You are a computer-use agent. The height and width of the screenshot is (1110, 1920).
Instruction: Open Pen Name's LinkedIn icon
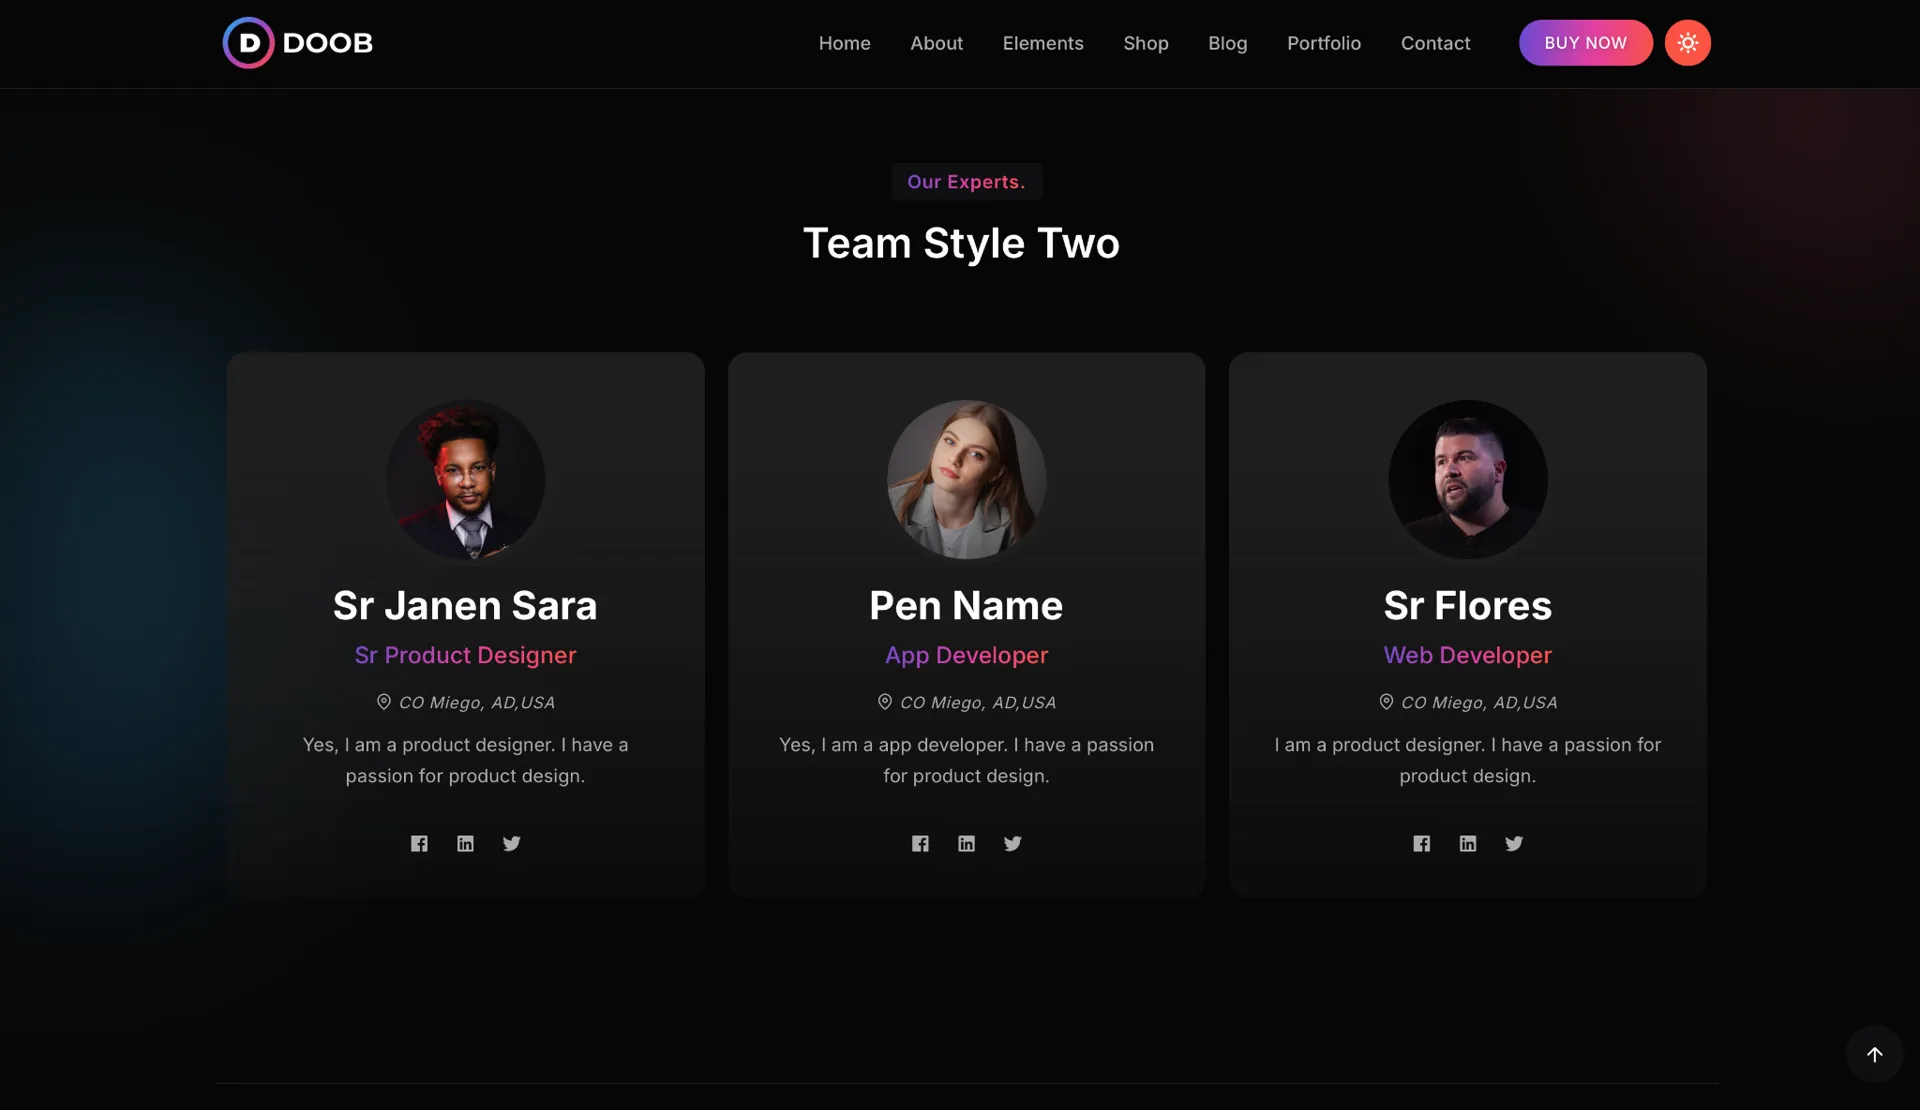(x=966, y=844)
